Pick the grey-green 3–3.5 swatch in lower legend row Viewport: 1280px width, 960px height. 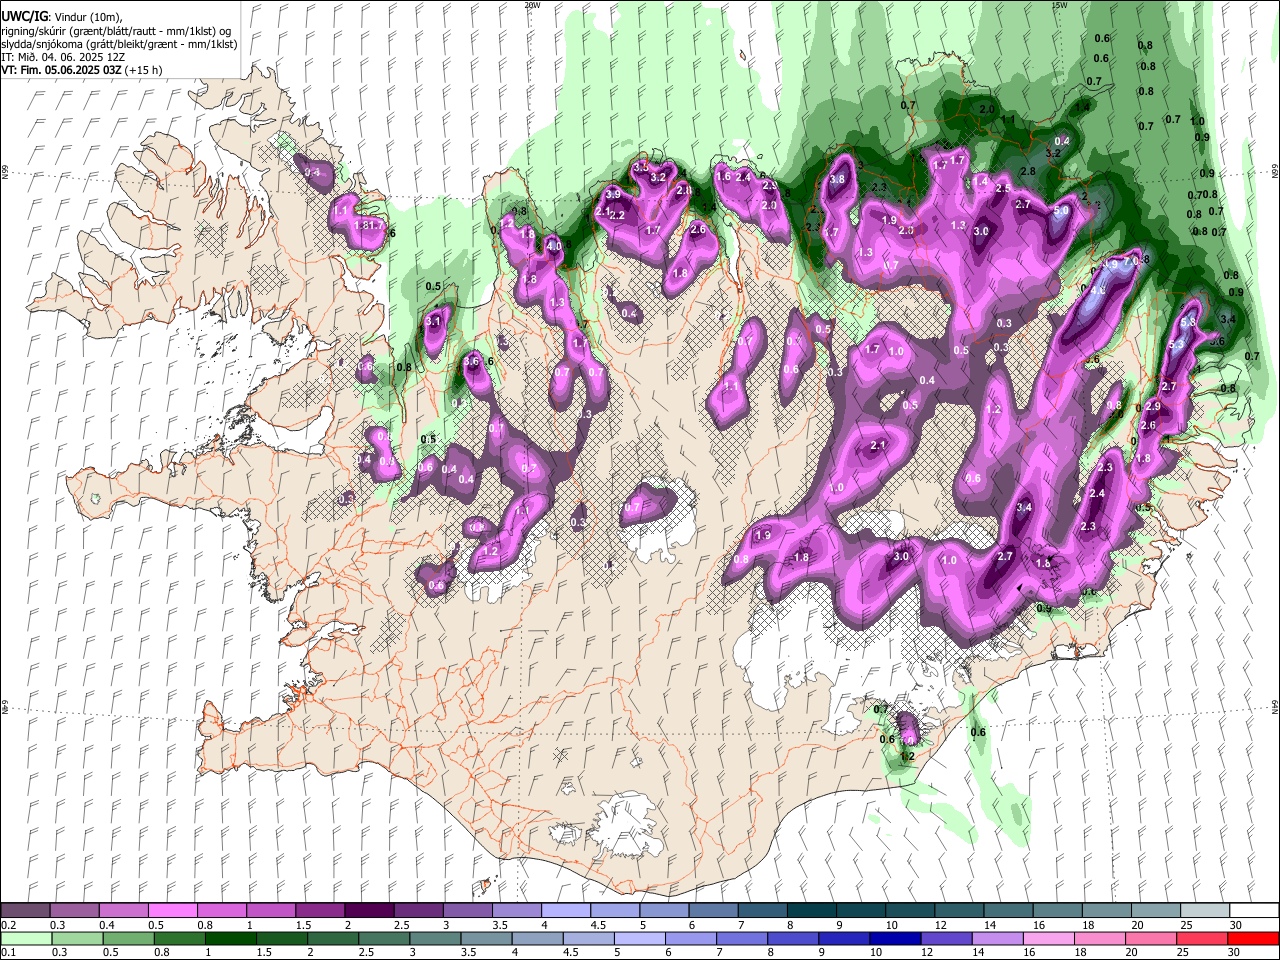coord(435,939)
